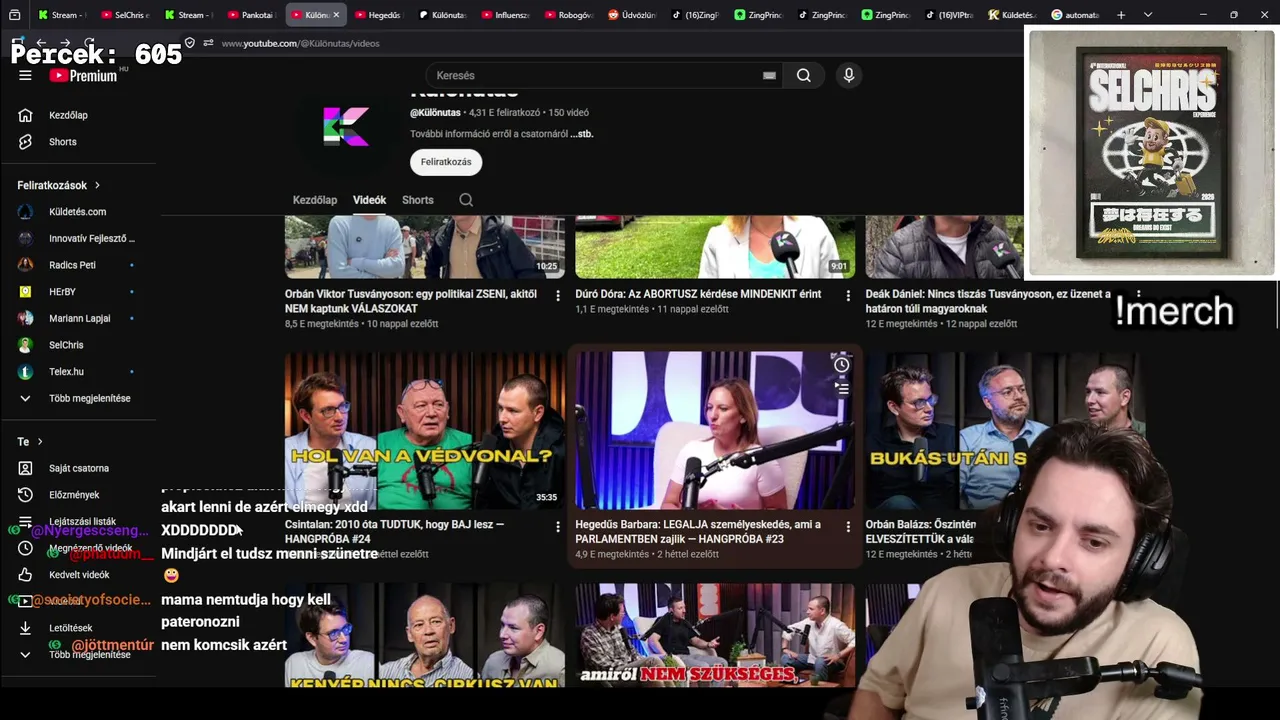This screenshot has width=1280, height=720.
Task: Open Csintalan HANGPRÓBA #24 video title
Action: point(394,531)
